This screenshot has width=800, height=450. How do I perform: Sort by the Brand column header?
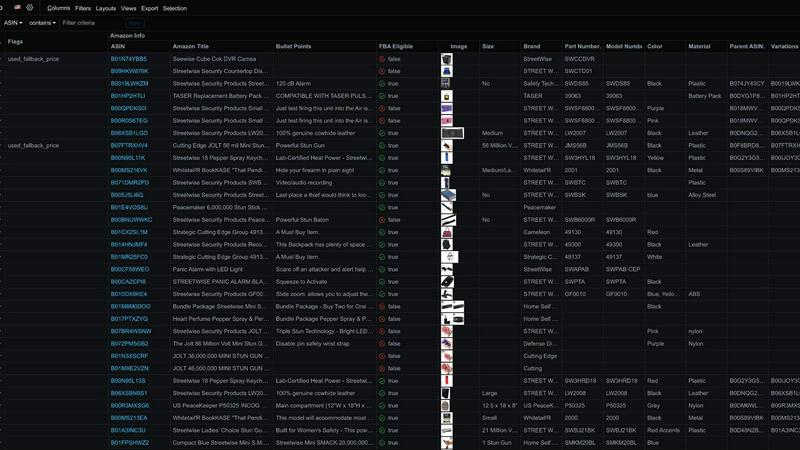point(531,46)
